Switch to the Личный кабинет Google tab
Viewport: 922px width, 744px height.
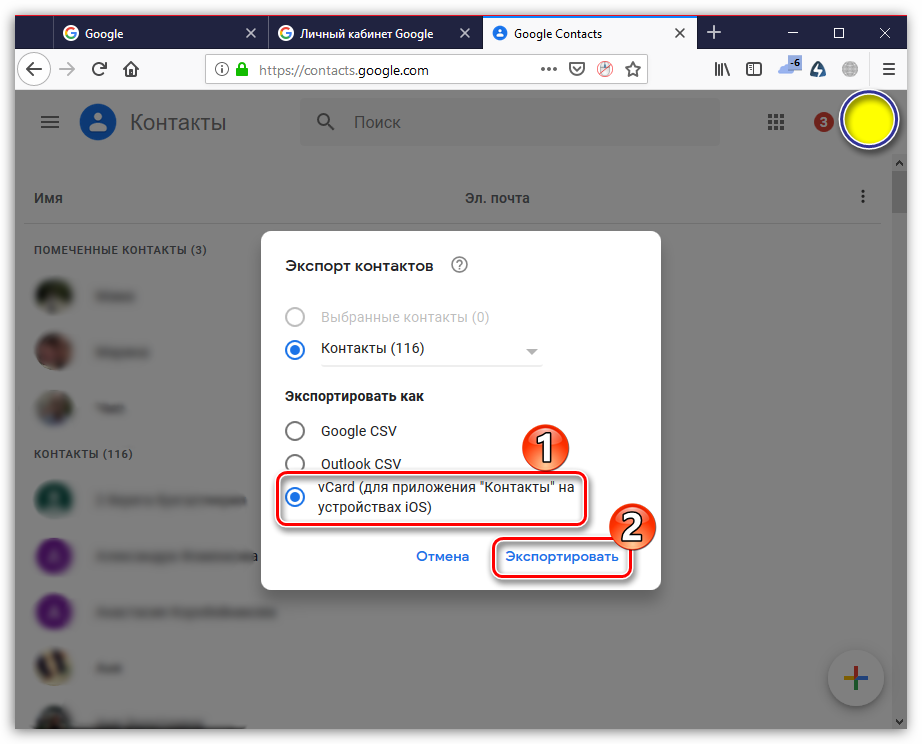click(x=375, y=33)
